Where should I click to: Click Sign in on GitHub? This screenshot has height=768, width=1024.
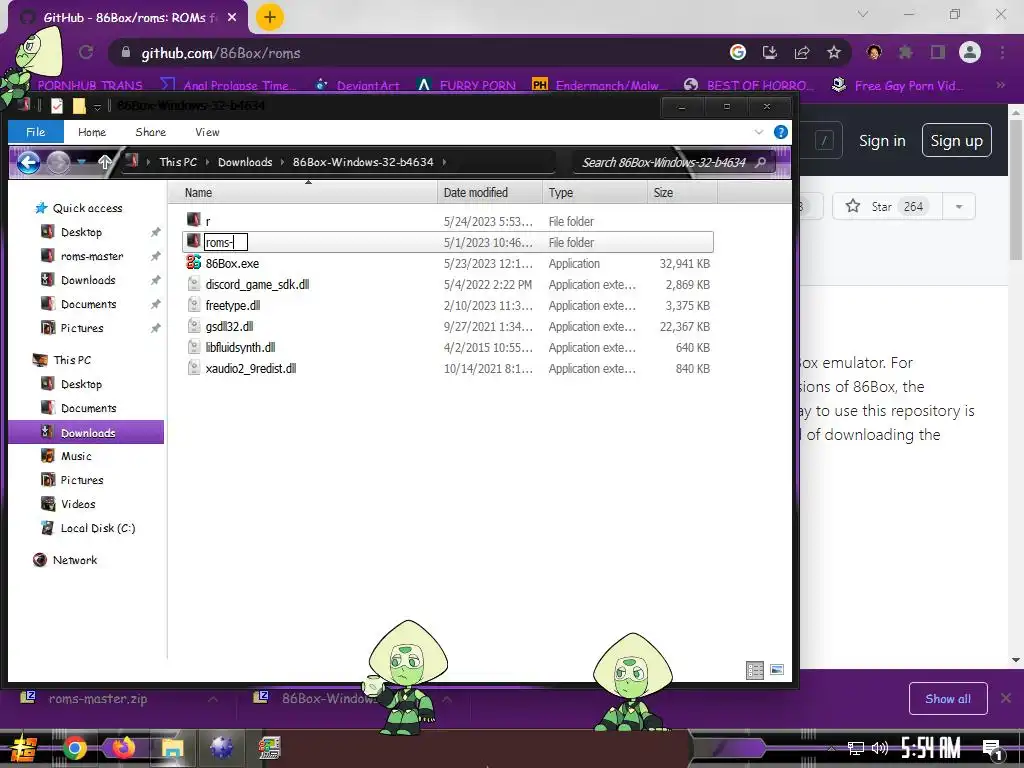882,140
